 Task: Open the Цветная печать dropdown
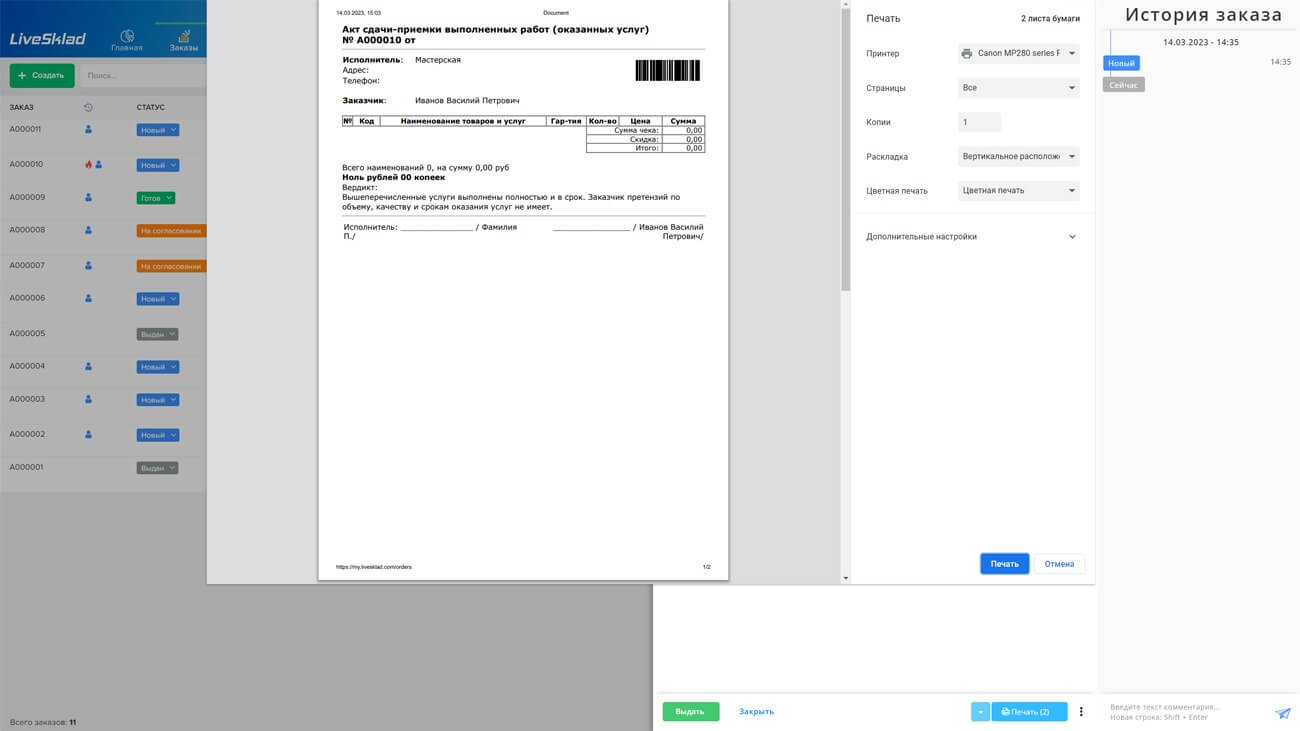(1018, 191)
